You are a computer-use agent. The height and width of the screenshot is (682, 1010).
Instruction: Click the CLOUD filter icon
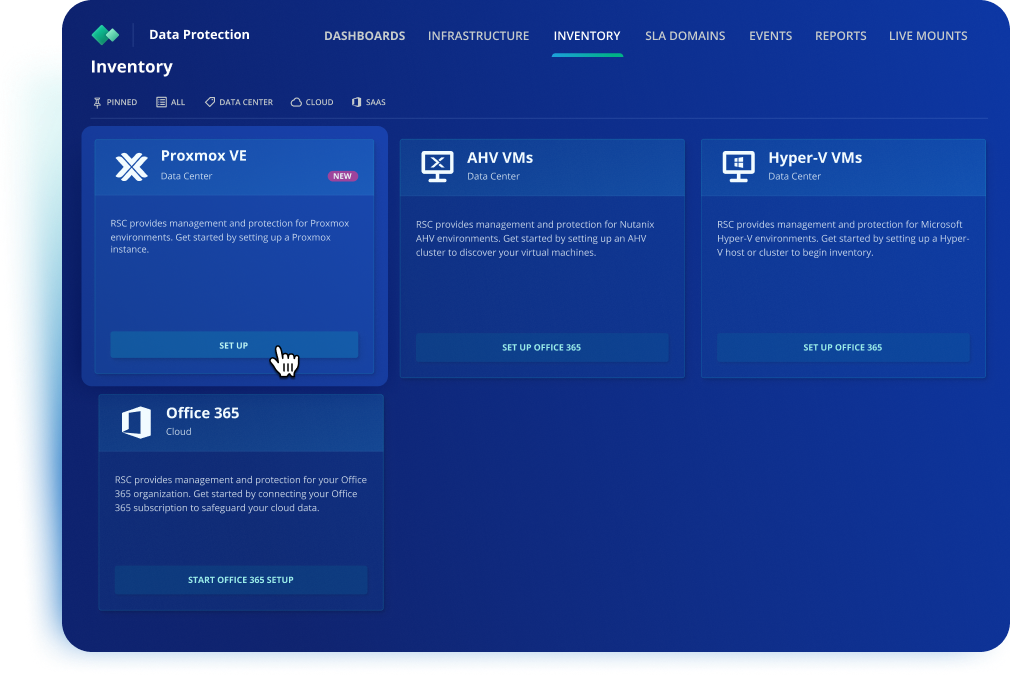[295, 101]
